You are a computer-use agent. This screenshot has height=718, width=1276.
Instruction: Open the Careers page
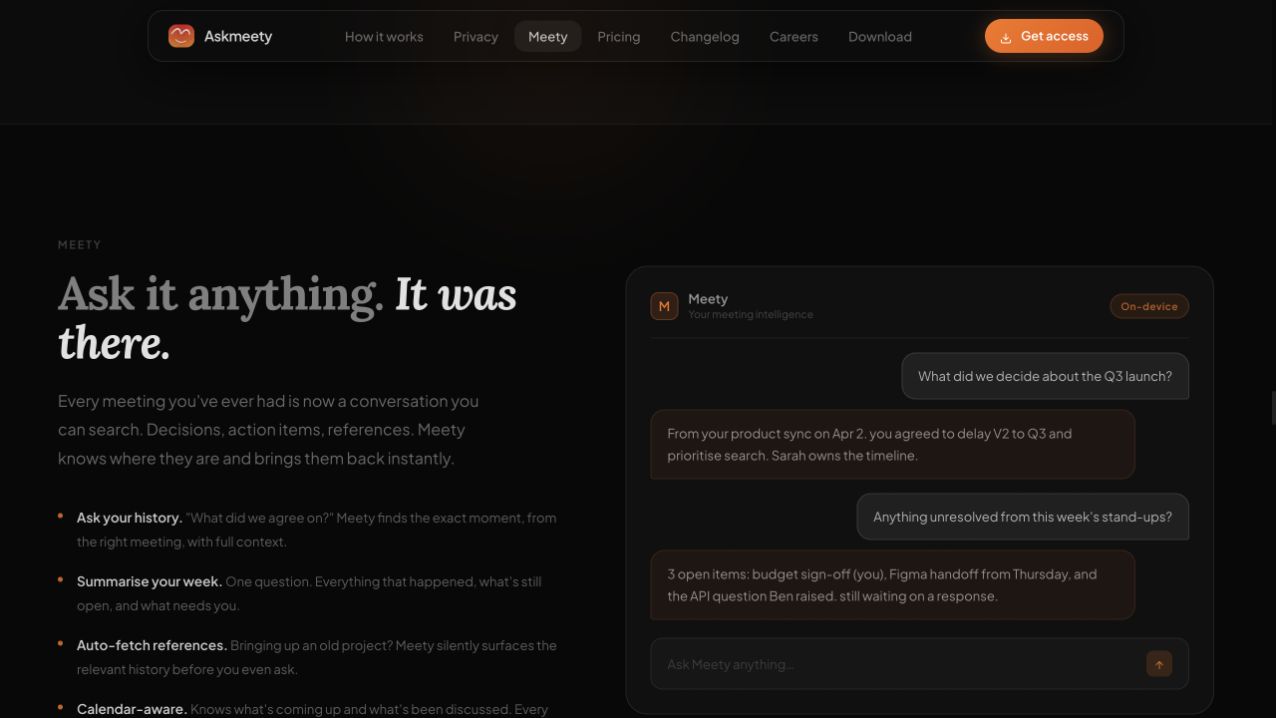(x=794, y=36)
